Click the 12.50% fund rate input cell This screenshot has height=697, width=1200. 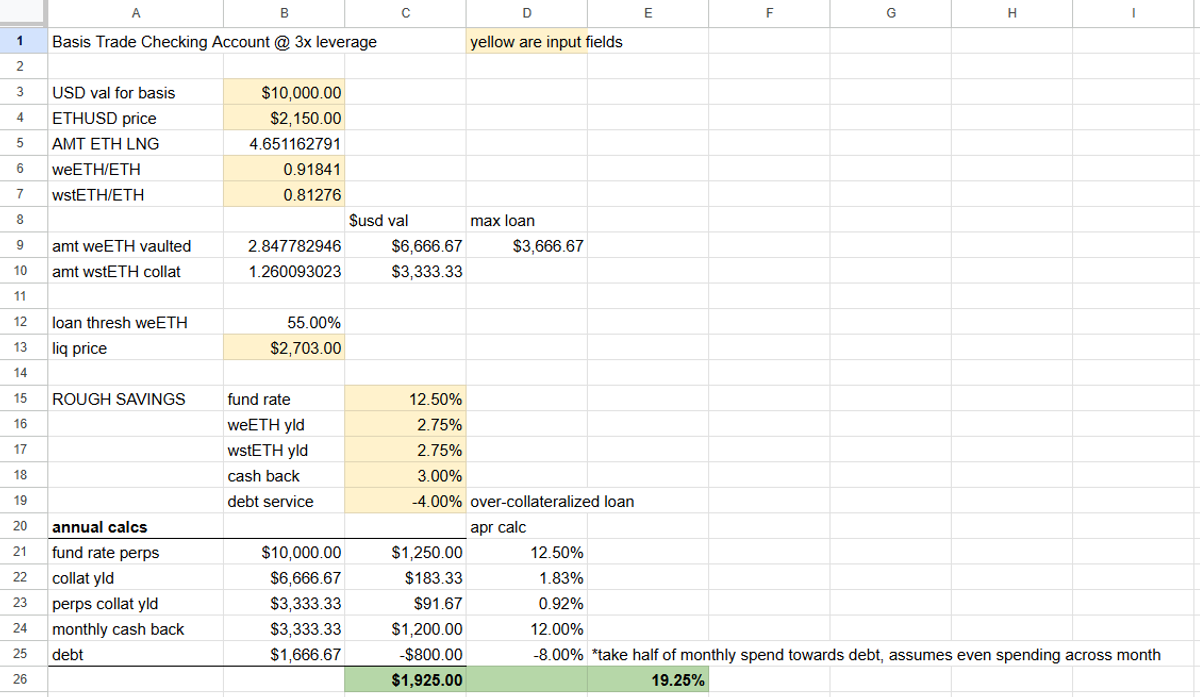pyautogui.click(x=405, y=399)
